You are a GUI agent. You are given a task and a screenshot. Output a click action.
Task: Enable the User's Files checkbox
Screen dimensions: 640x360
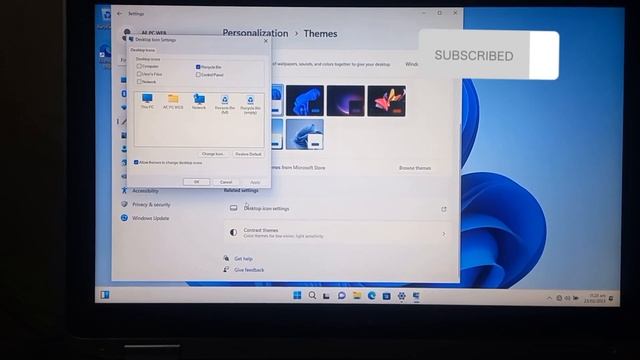(x=139, y=74)
